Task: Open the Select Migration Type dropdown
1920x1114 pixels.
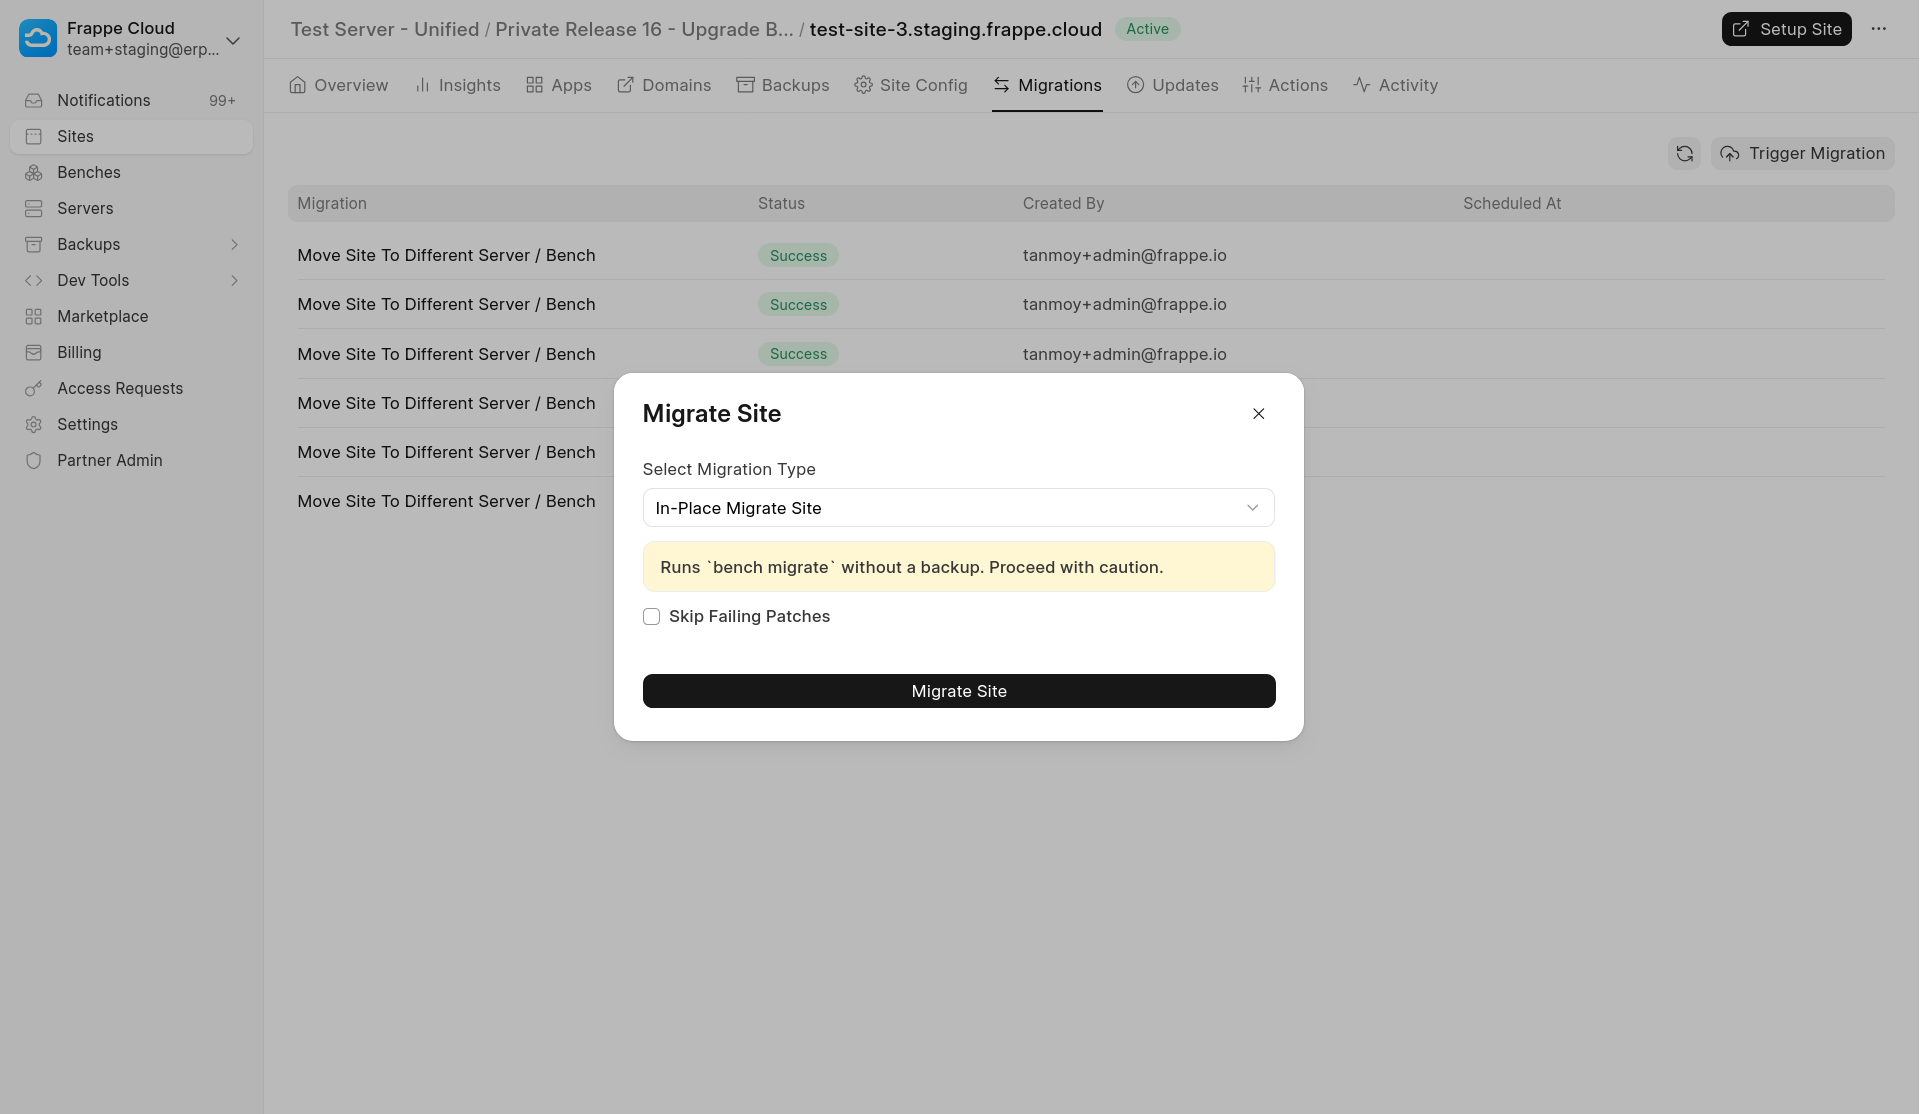Action: click(958, 508)
